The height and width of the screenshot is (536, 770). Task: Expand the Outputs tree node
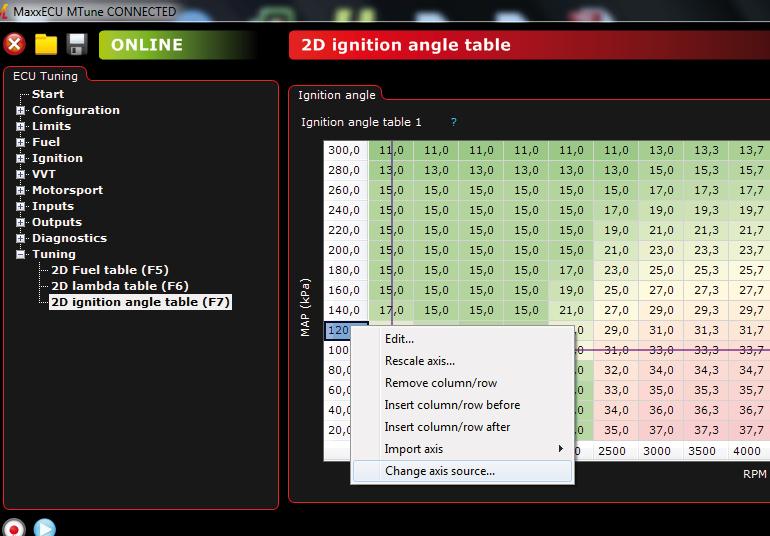tap(20, 222)
